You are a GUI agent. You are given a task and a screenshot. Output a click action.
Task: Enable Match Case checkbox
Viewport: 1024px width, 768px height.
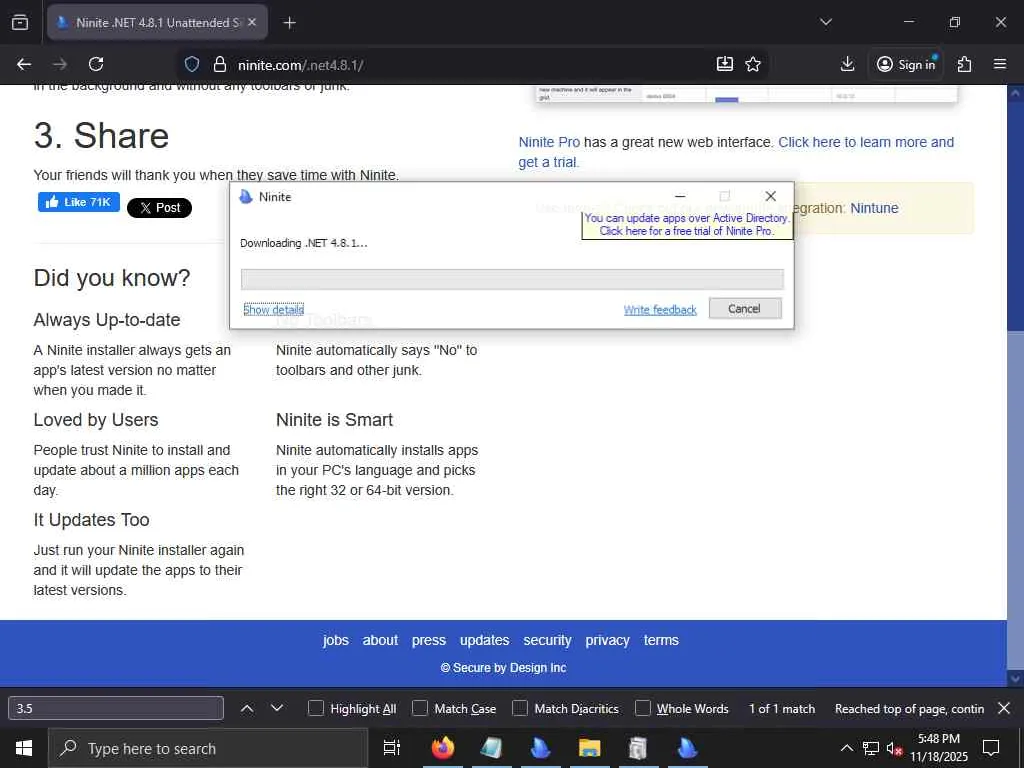click(x=420, y=709)
